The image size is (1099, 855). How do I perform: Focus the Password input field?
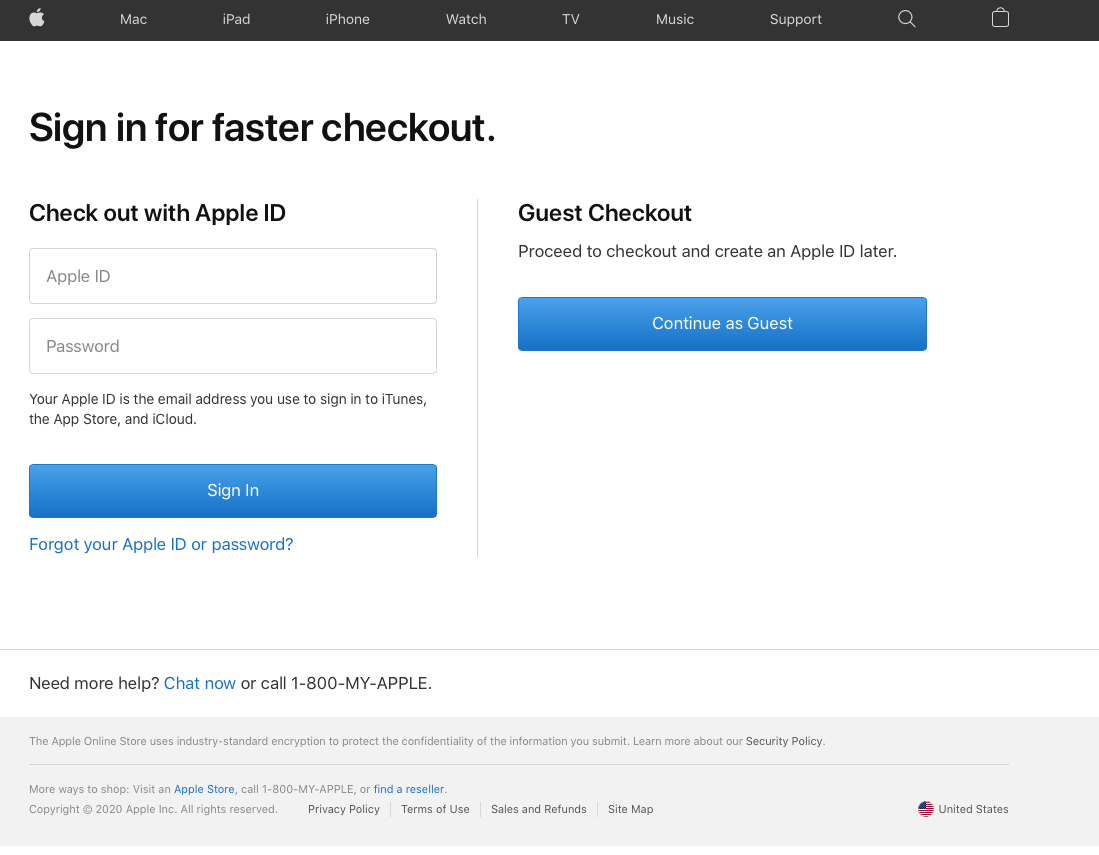(233, 346)
